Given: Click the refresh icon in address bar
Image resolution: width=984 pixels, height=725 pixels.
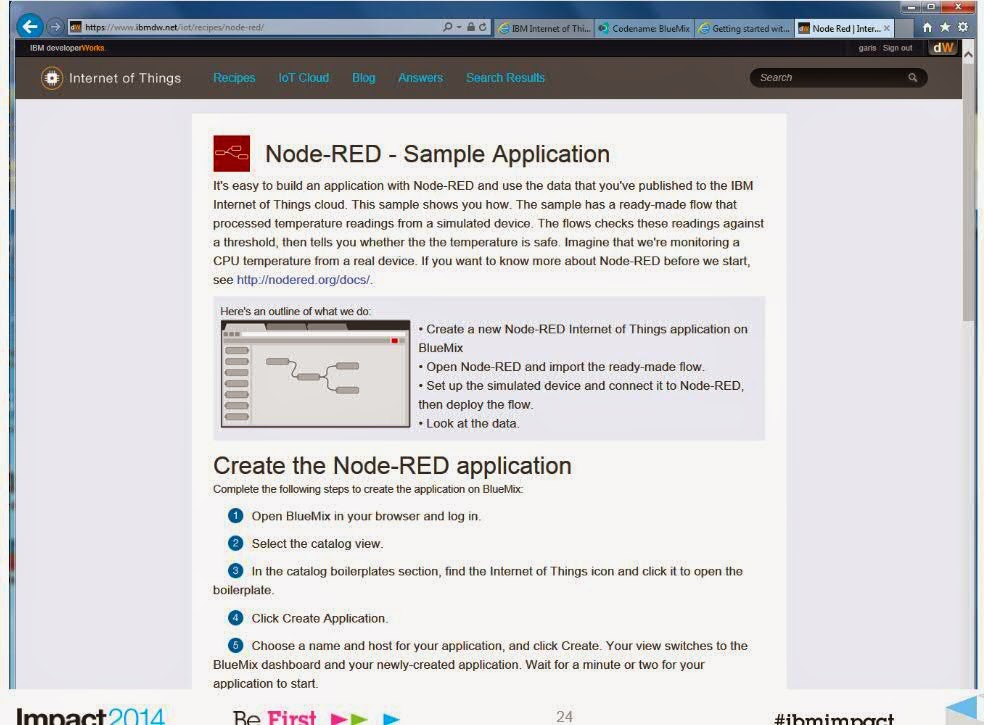Looking at the screenshot, I should pyautogui.click(x=483, y=27).
